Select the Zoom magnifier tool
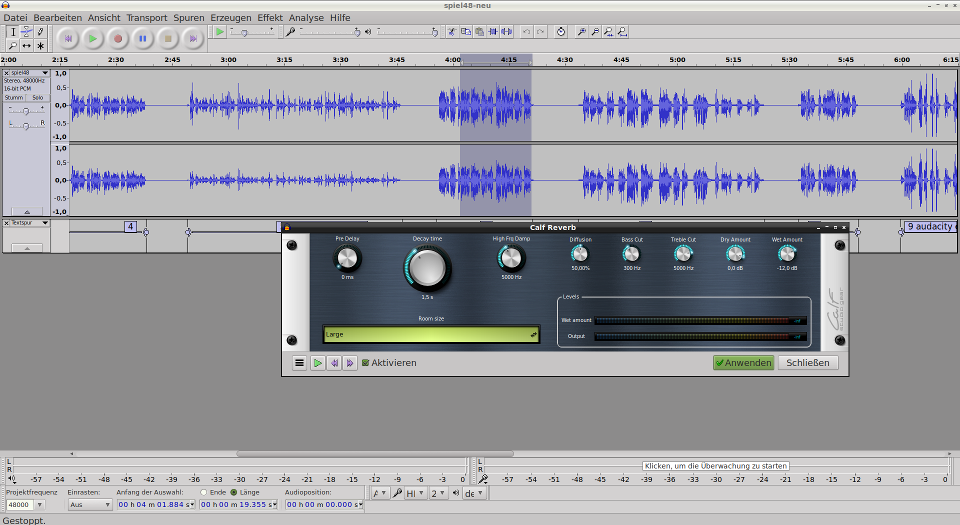This screenshot has width=960, height=525. (13, 46)
